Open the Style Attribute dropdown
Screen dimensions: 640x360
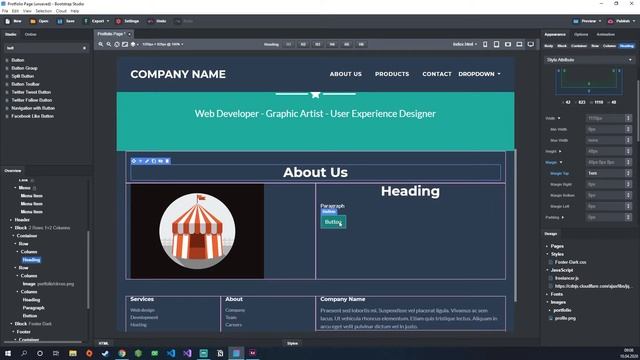point(589,60)
